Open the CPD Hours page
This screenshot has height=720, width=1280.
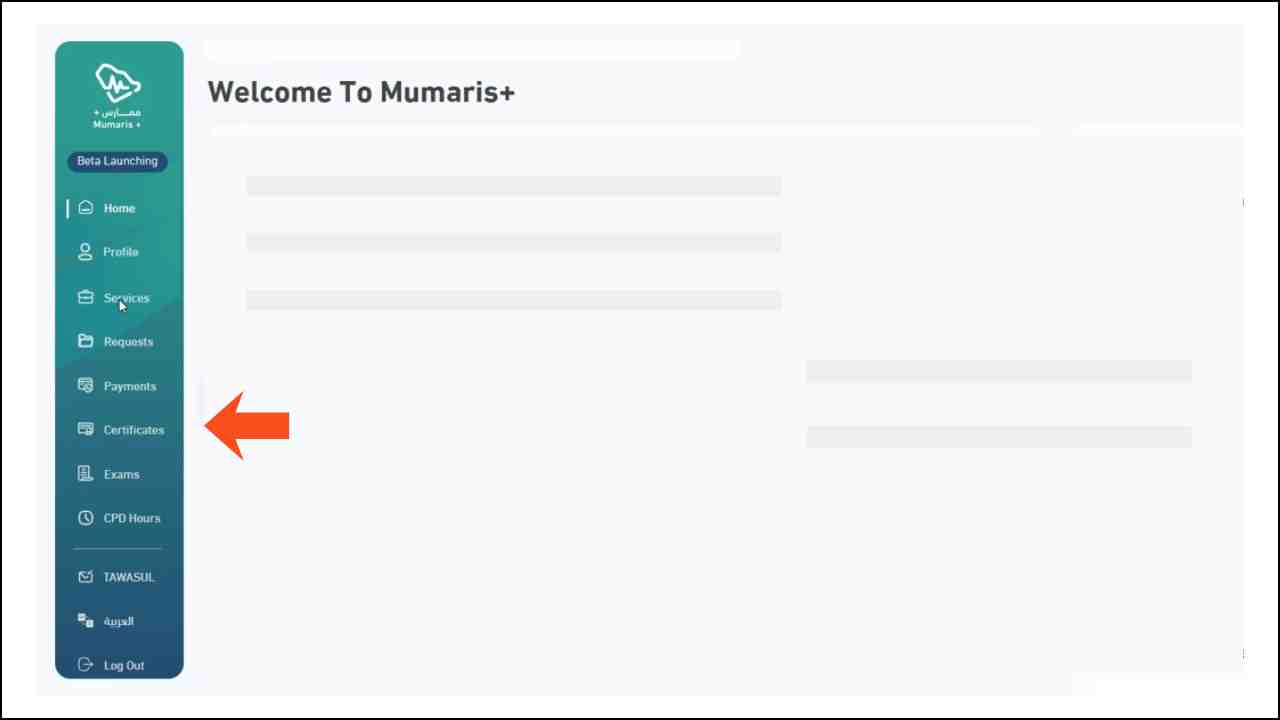132,518
